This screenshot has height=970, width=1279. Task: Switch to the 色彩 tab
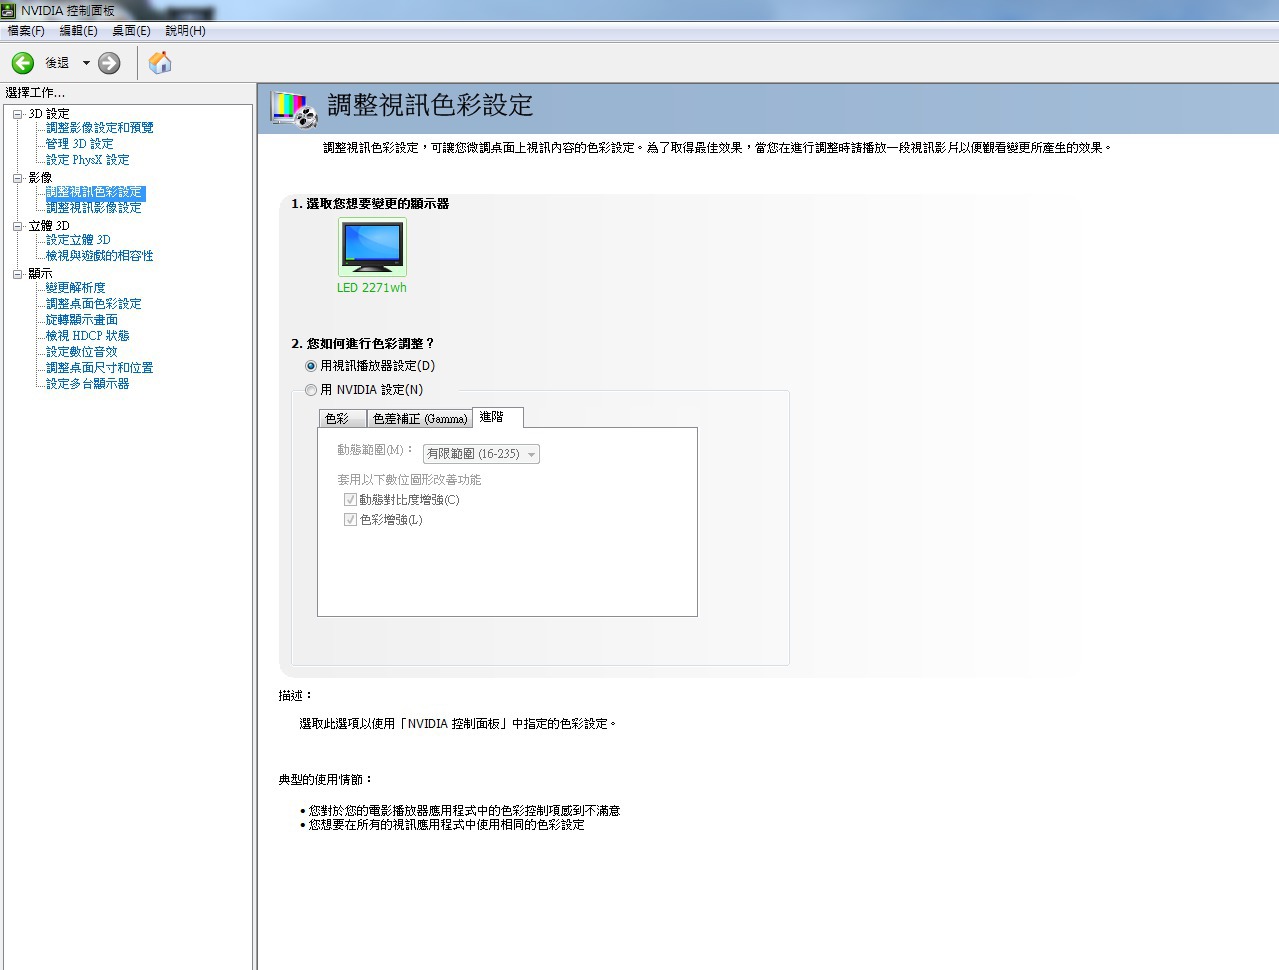(x=343, y=419)
